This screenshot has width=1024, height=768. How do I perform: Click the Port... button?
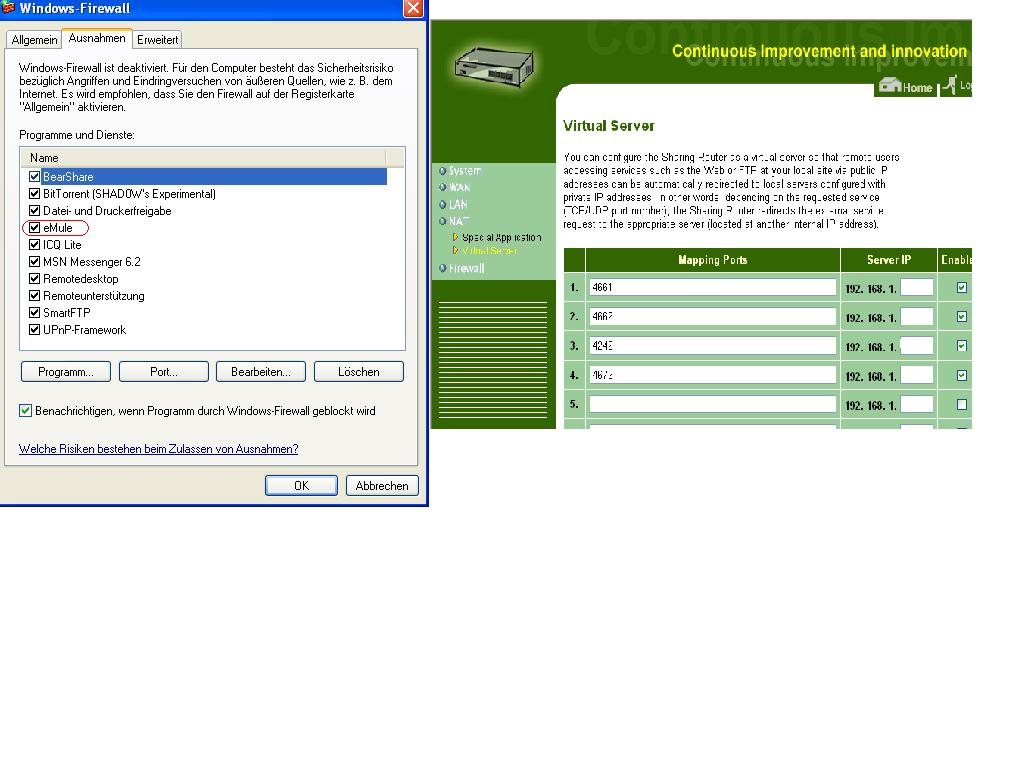[x=164, y=372]
